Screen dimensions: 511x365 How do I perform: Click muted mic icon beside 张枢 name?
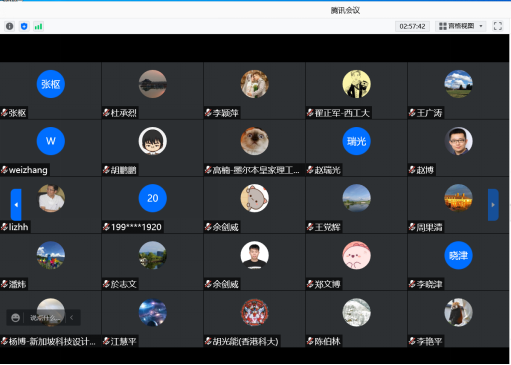point(4,113)
